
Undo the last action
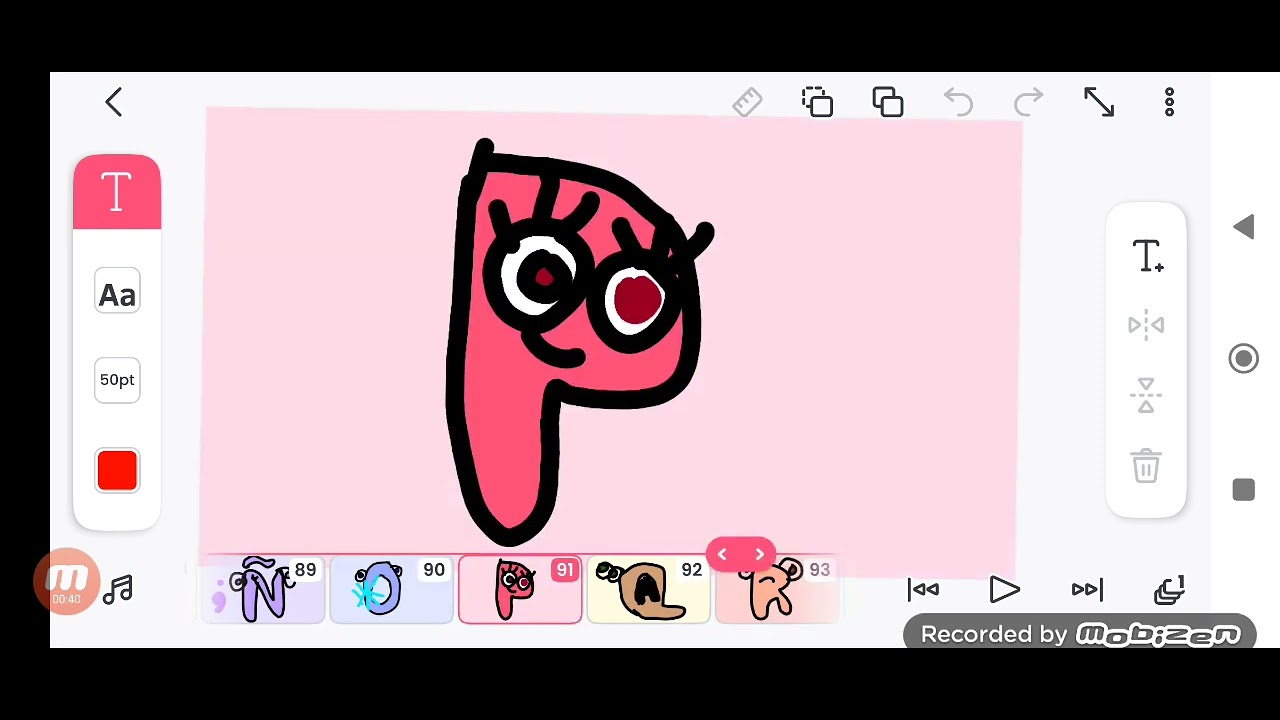(x=958, y=102)
